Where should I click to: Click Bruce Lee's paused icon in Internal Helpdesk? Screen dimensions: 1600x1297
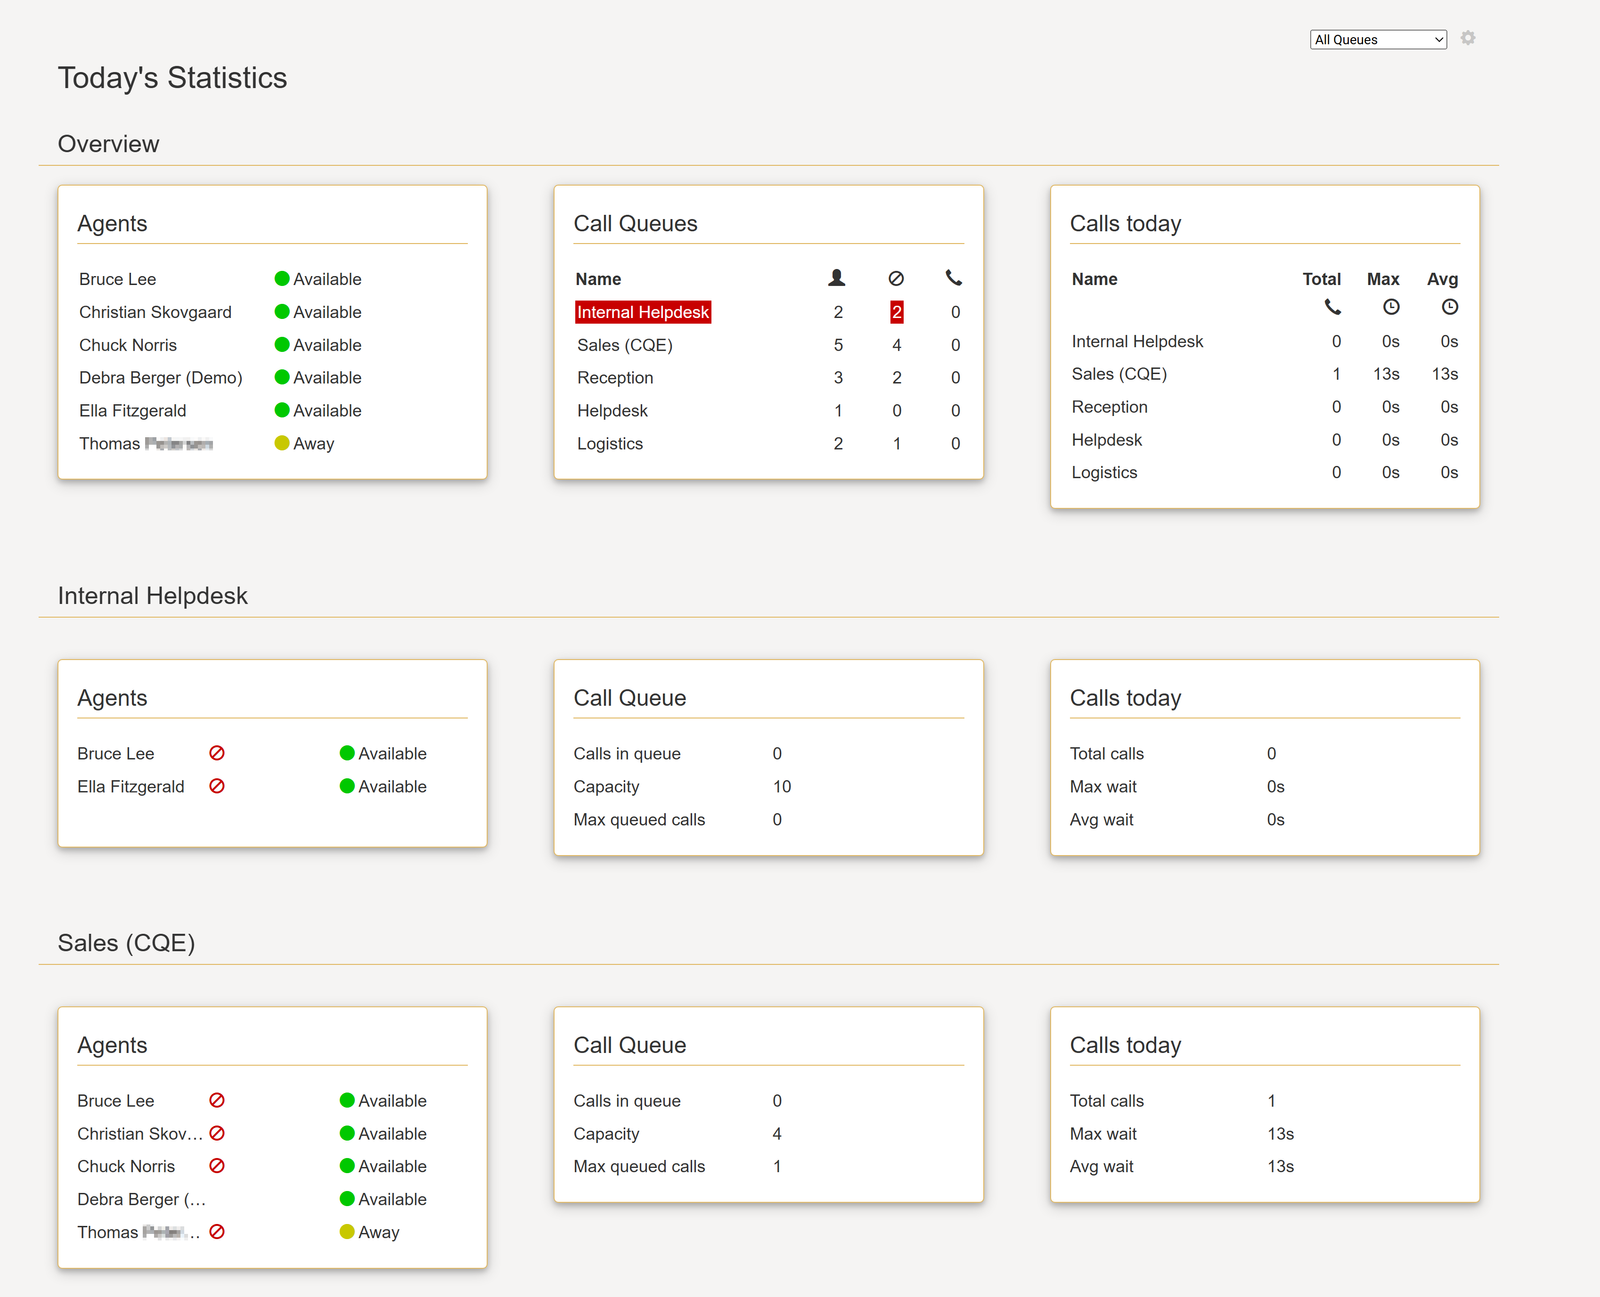217,753
